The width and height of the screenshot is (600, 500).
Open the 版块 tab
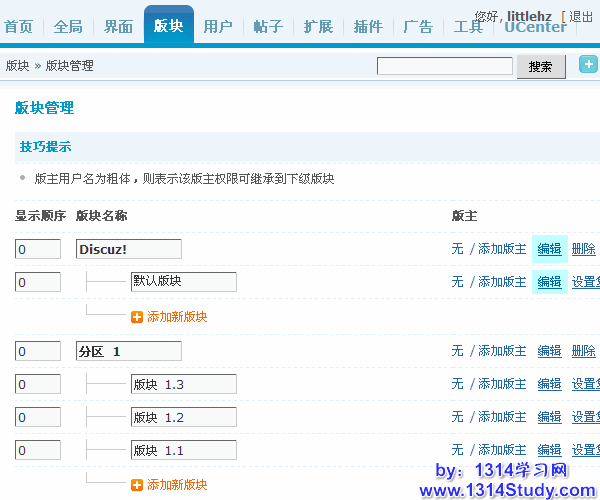coord(168,27)
